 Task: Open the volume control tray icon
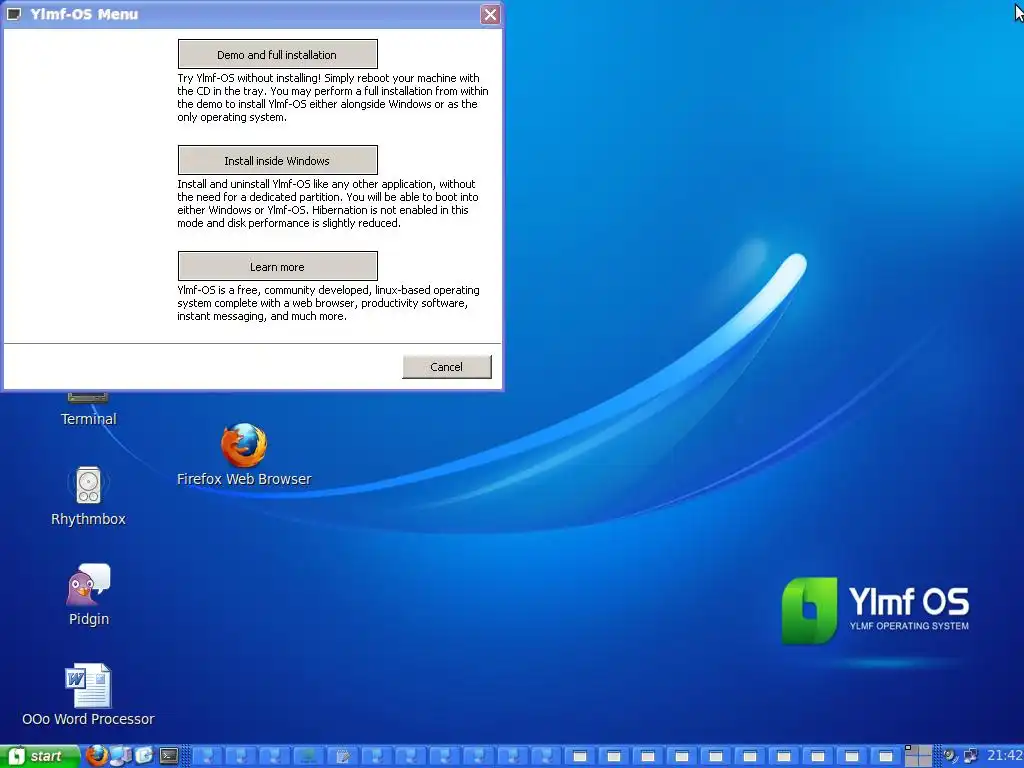tap(951, 756)
